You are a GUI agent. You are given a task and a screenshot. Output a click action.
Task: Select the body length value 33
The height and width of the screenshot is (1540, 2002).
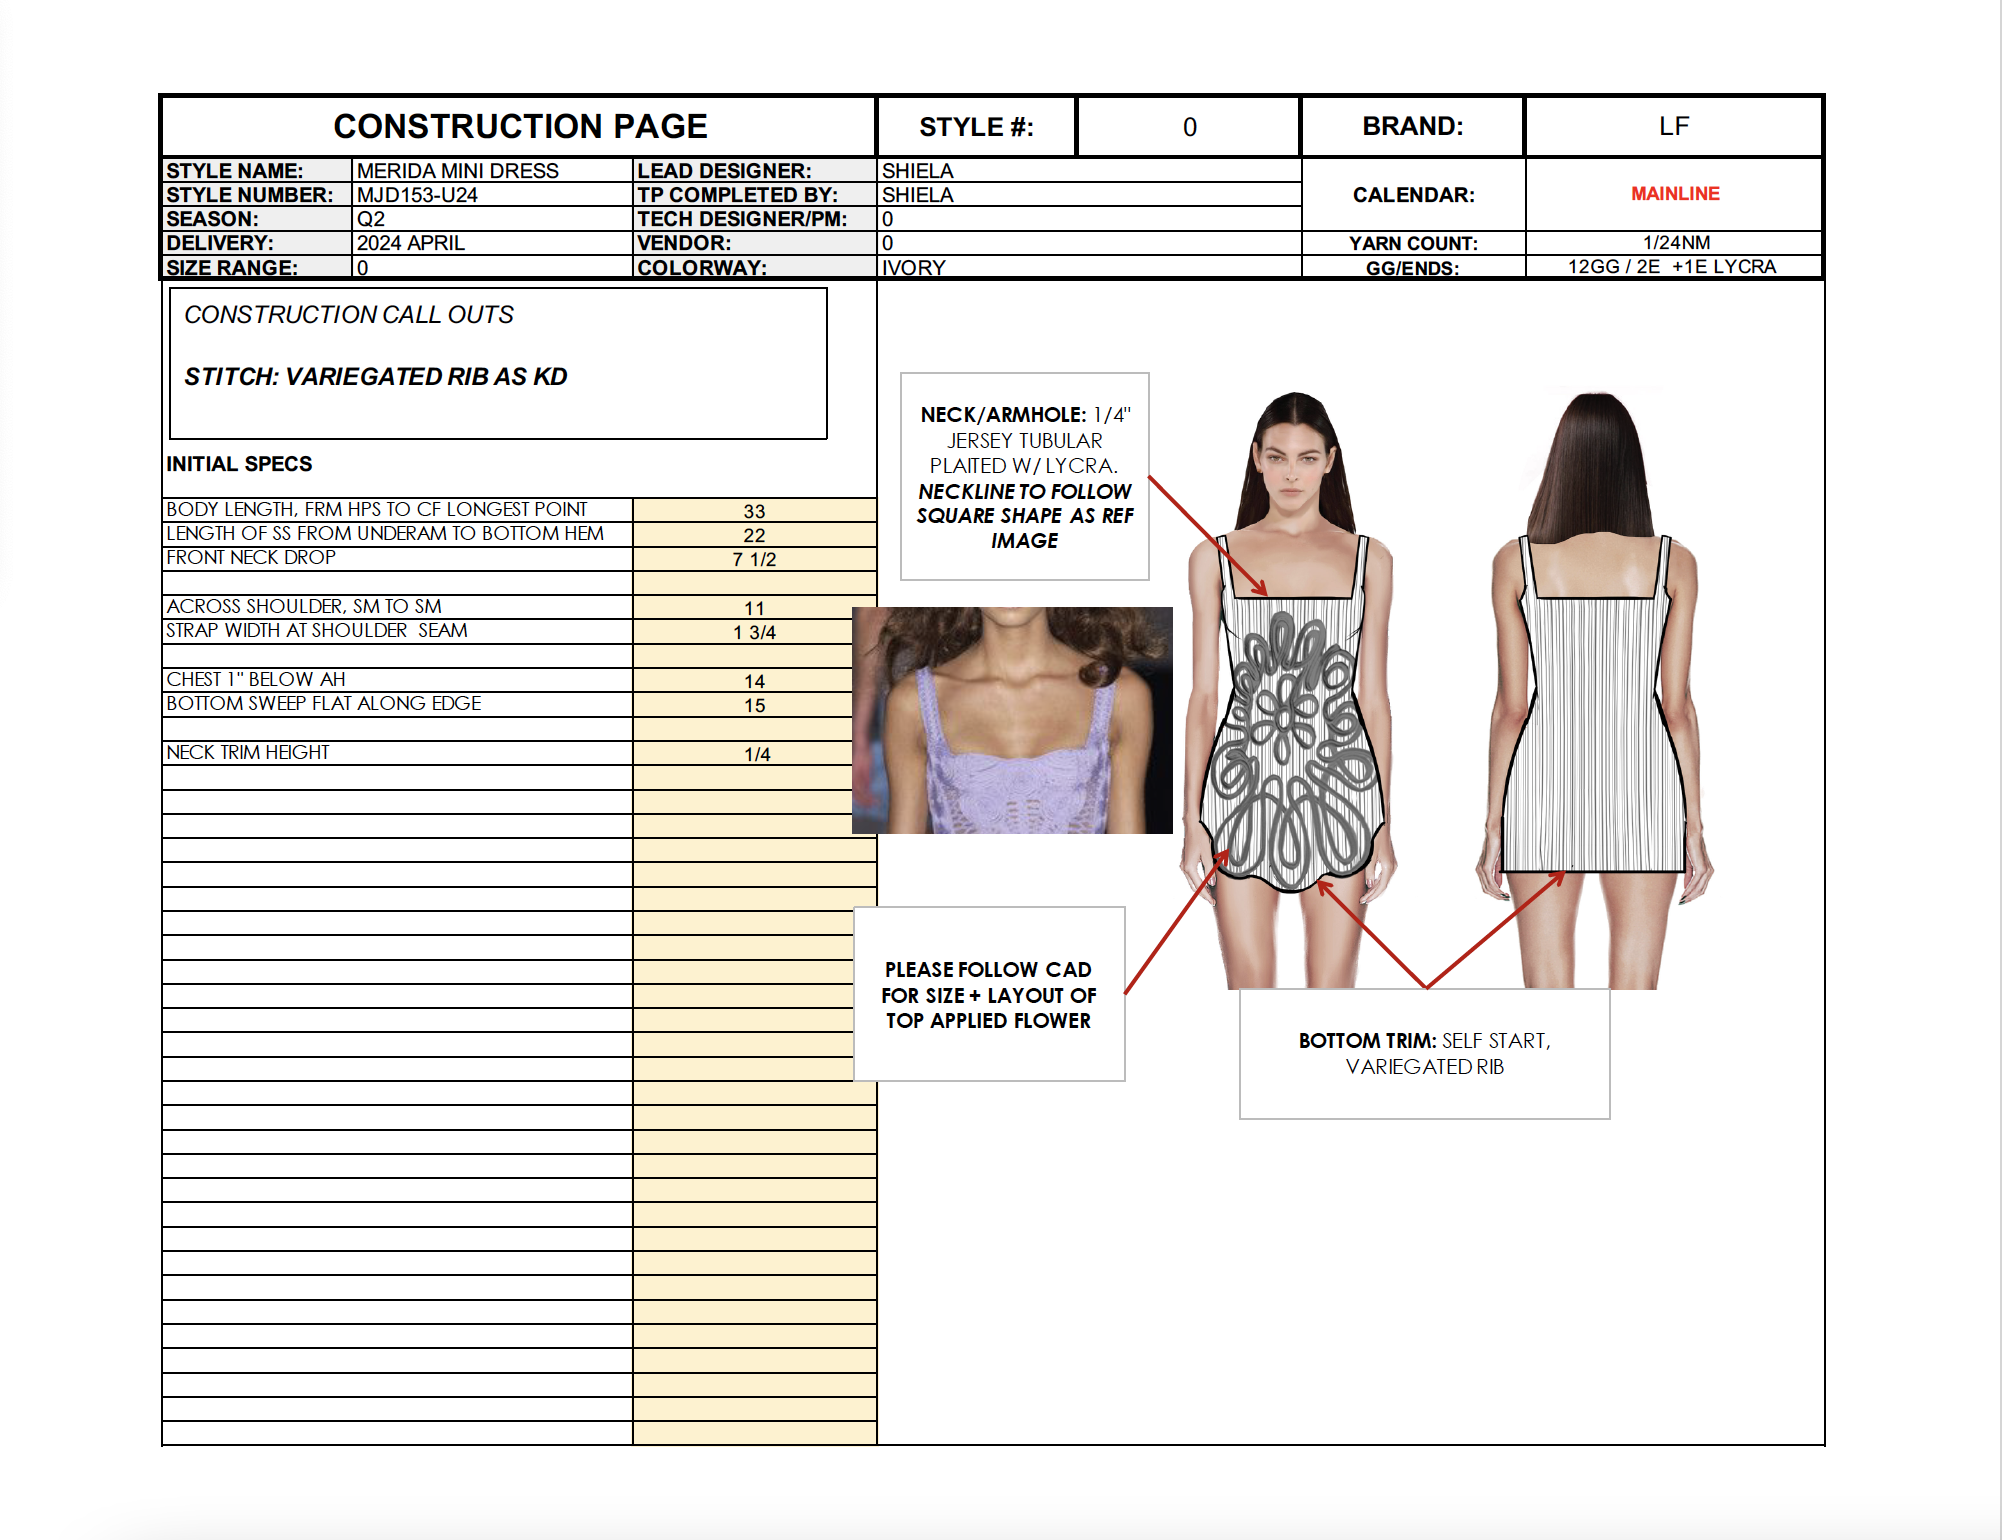754,511
